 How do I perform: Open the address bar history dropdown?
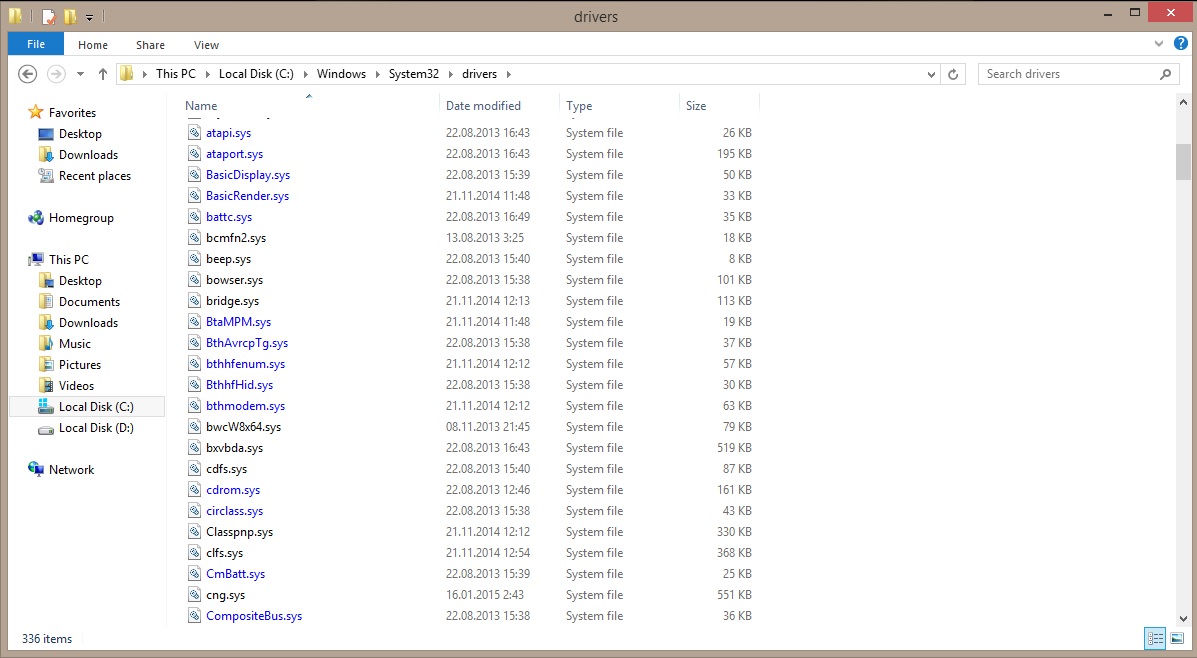(931, 74)
